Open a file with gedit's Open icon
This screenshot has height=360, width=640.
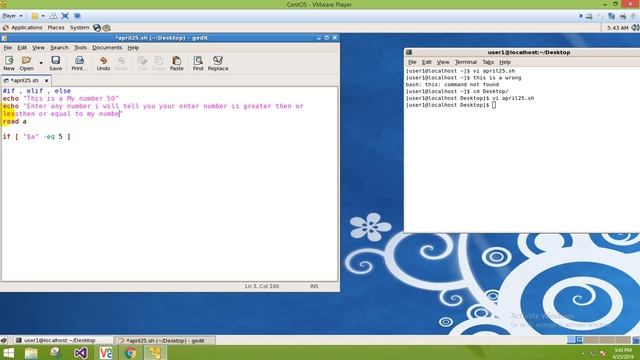(x=27, y=64)
